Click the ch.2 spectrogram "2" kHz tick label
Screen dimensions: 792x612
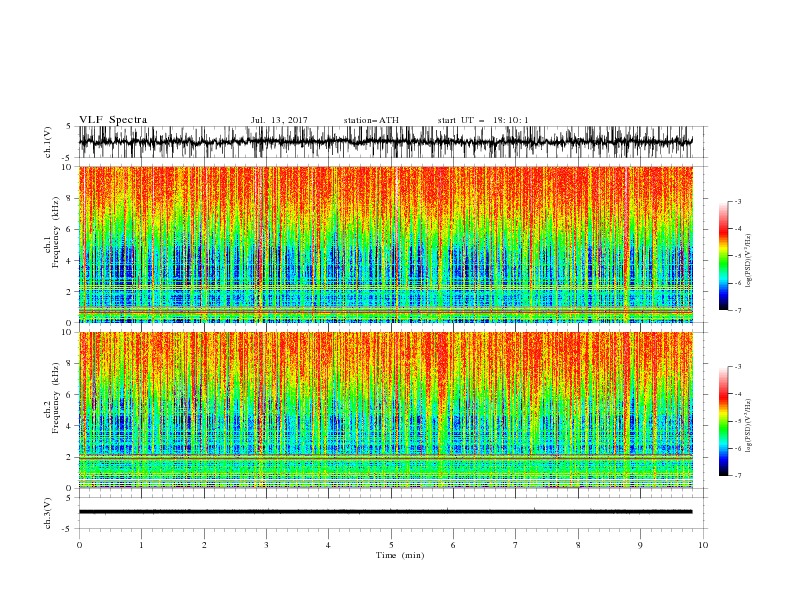[x=69, y=457]
